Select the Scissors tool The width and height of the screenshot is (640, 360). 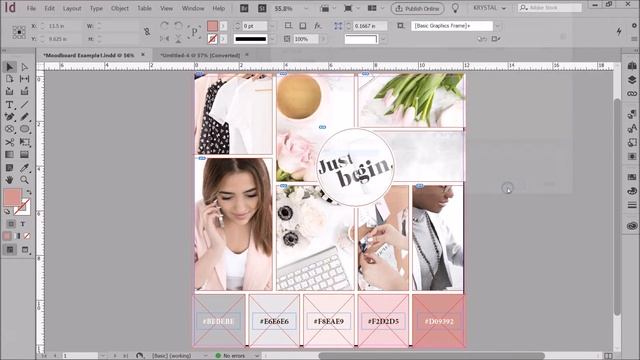tap(10, 142)
